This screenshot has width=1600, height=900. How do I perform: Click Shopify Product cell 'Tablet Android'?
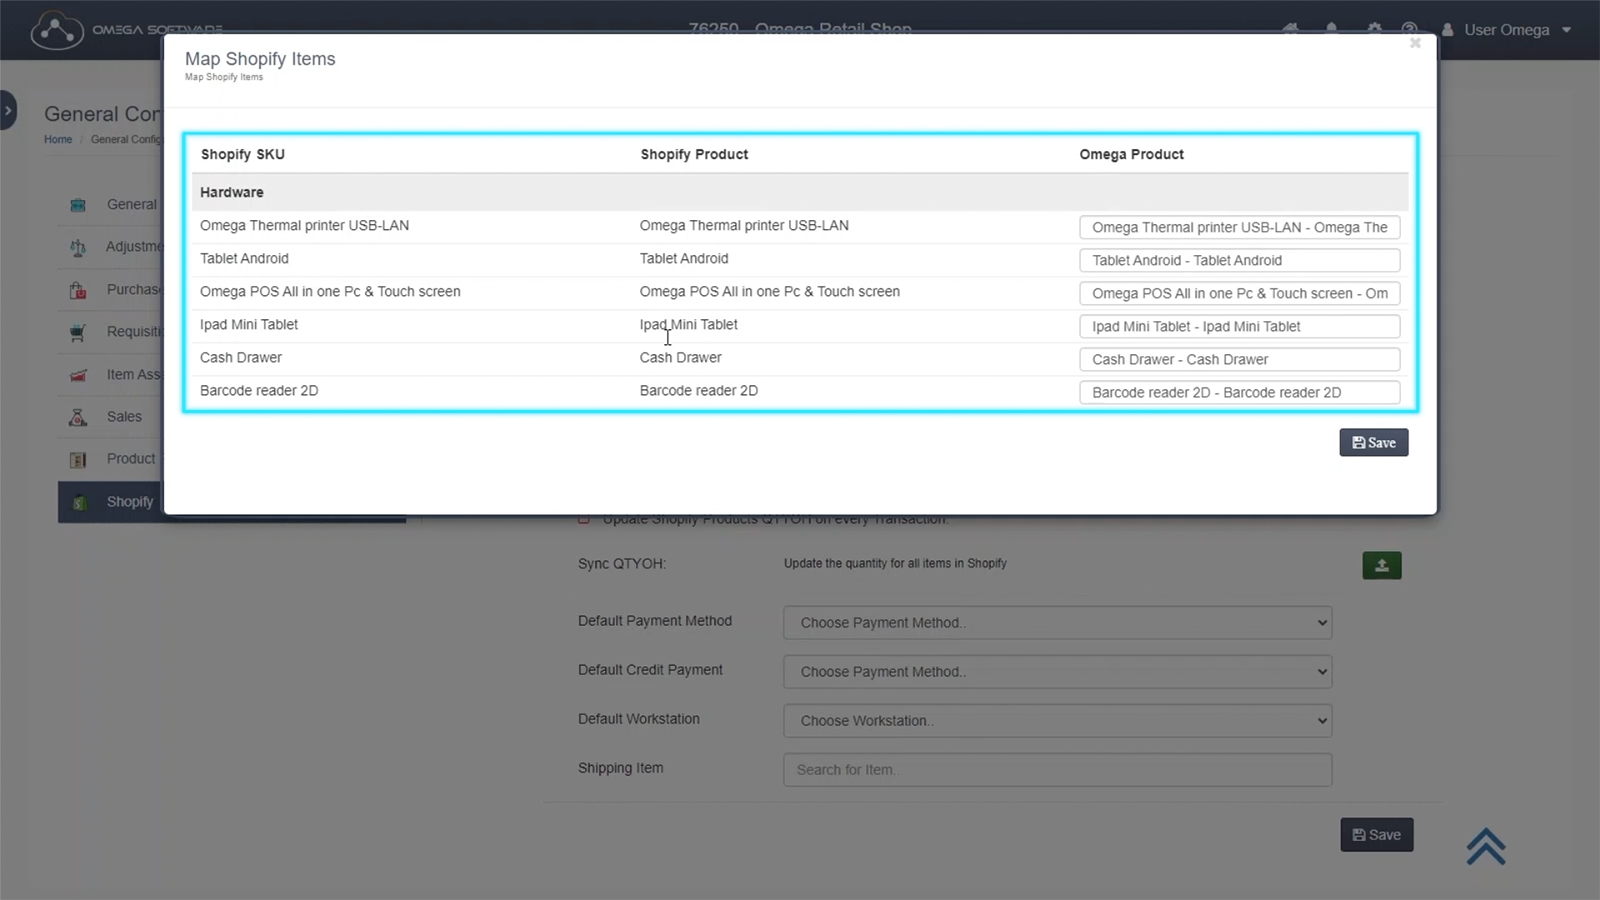(684, 258)
